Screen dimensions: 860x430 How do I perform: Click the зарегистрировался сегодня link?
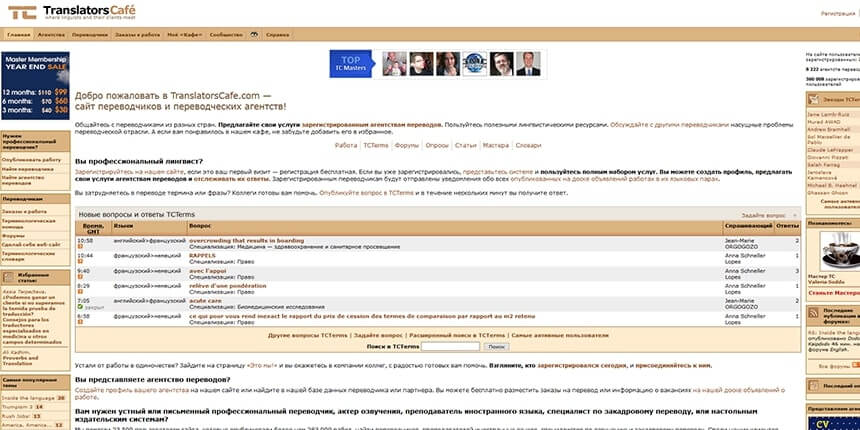click(x=581, y=365)
